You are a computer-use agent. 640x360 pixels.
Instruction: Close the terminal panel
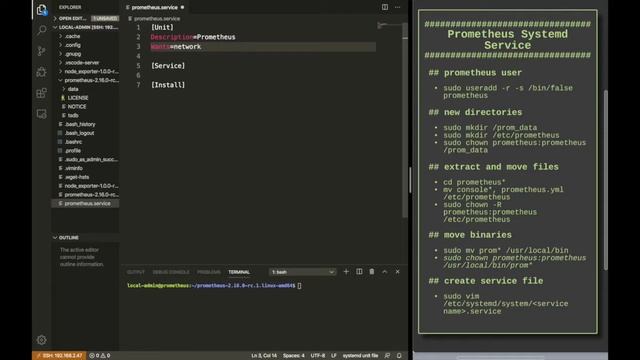pyautogui.click(x=398, y=271)
